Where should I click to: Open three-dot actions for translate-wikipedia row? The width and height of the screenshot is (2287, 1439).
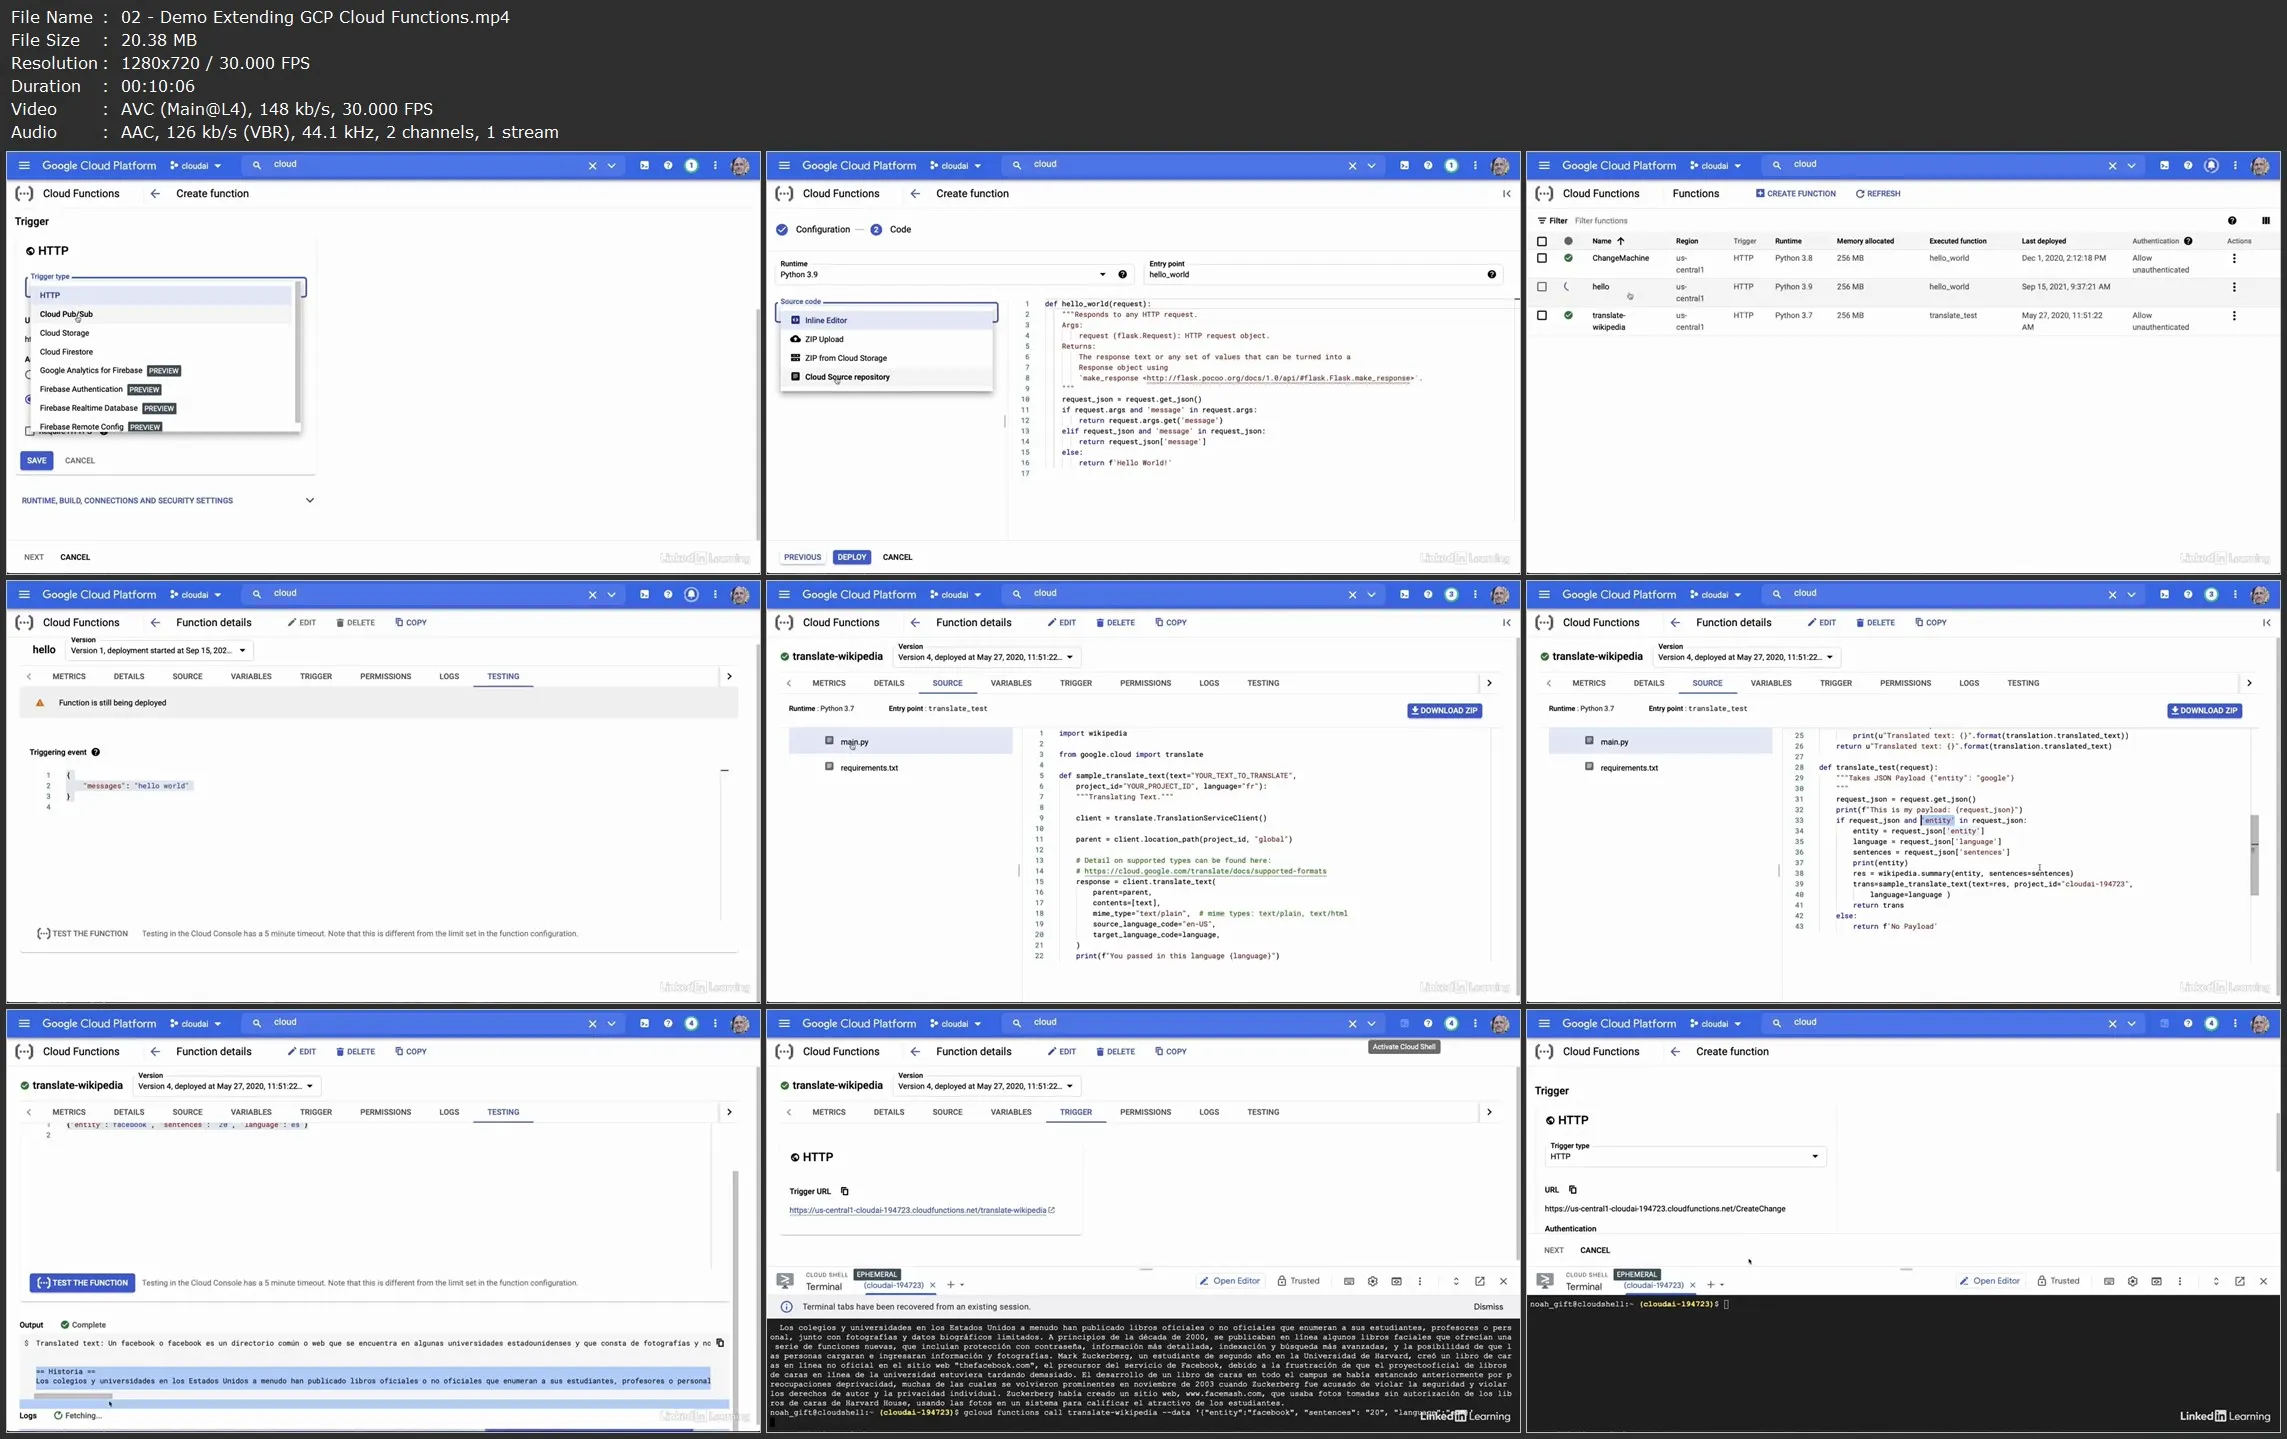point(2234,316)
